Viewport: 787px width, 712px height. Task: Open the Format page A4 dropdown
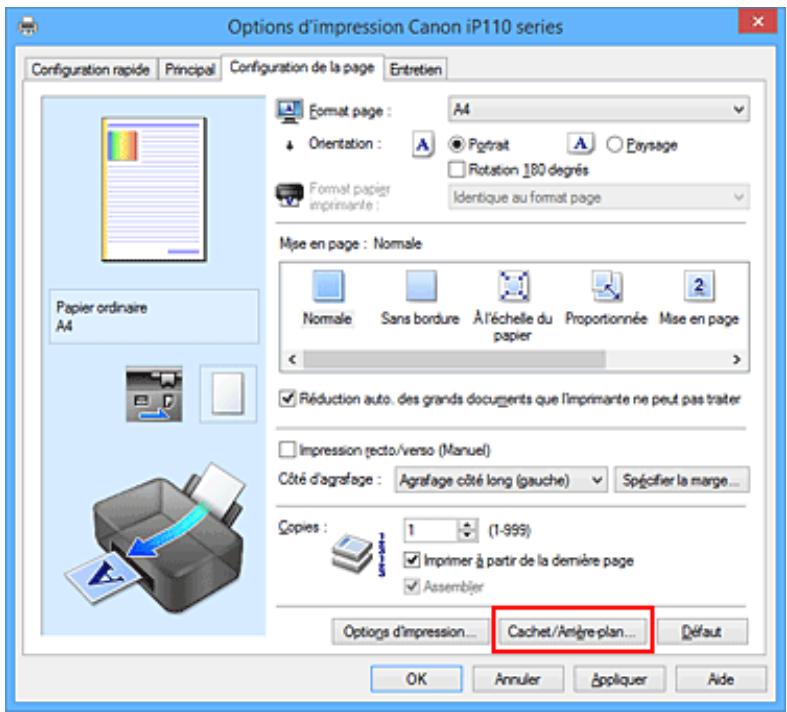click(x=599, y=109)
